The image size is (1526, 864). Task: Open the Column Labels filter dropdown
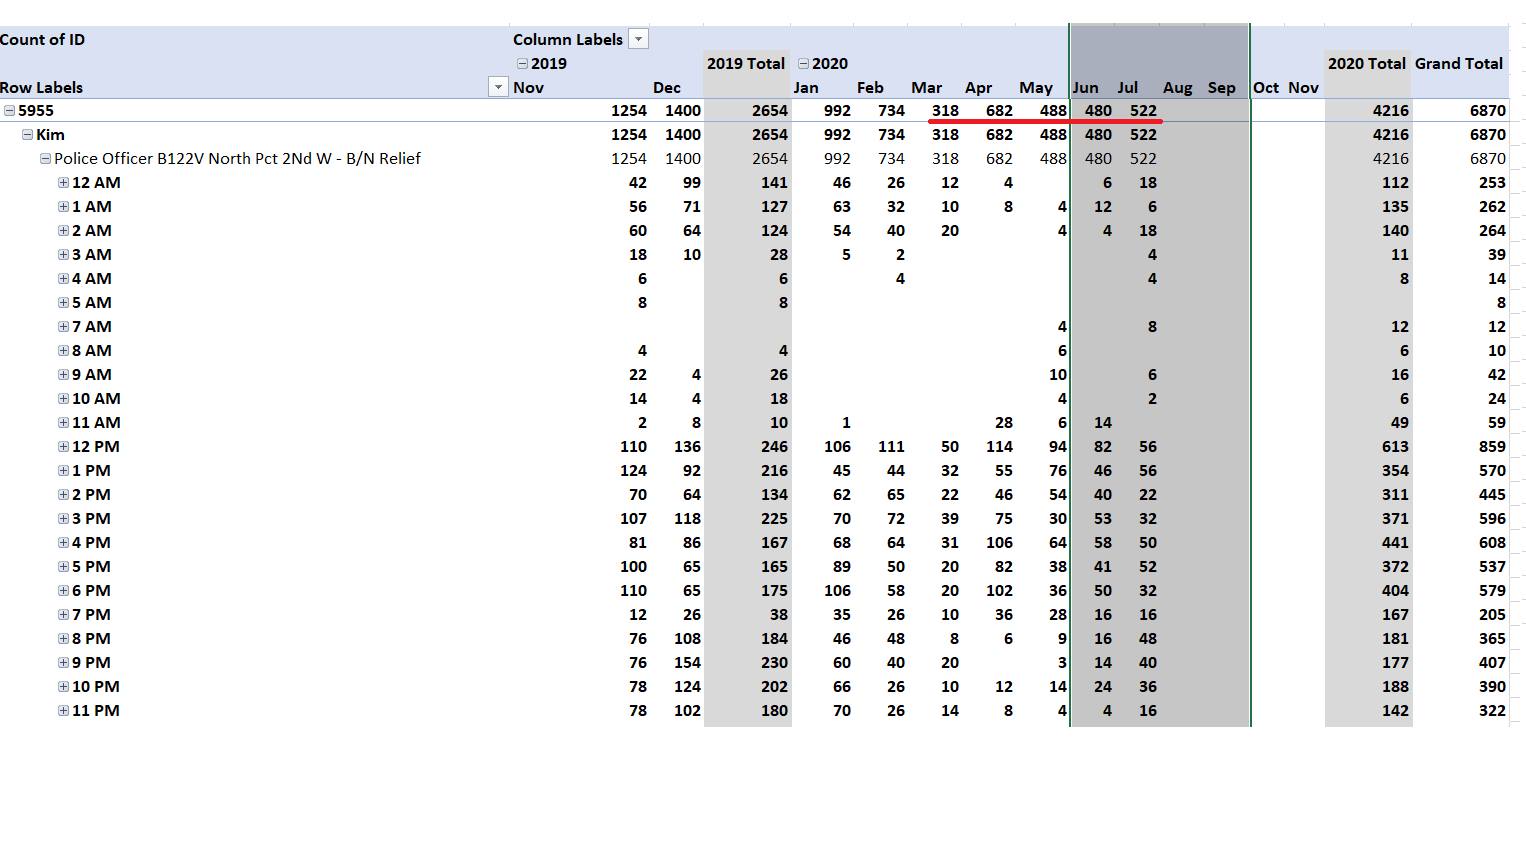638,39
